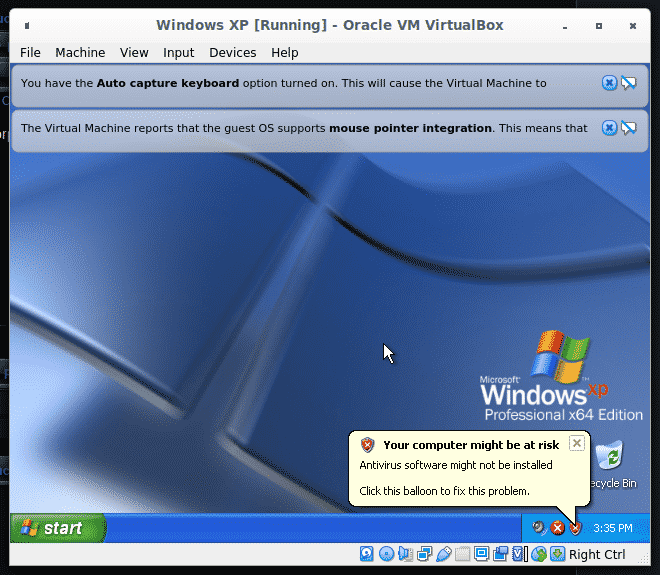Click the 3:35 PM taskbar clock
Screen dimensions: 660x575
[613, 528]
